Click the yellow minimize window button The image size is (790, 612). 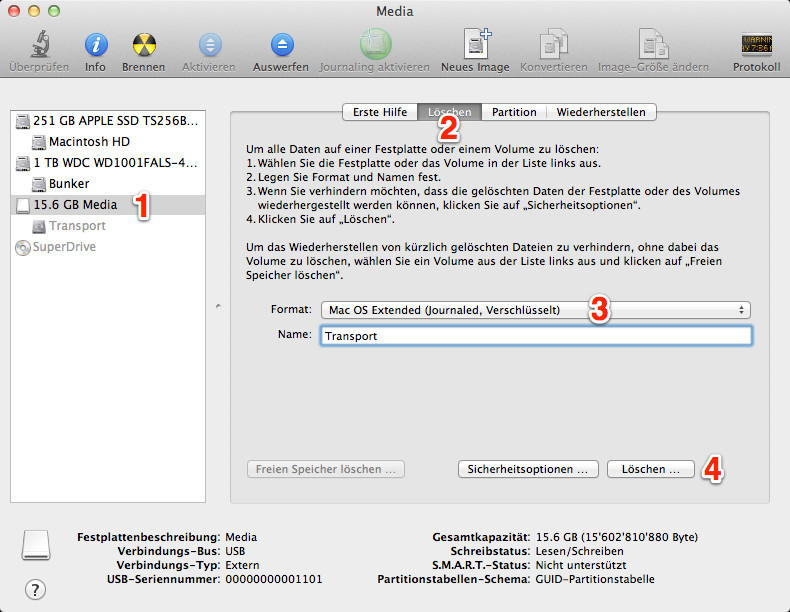click(x=34, y=11)
